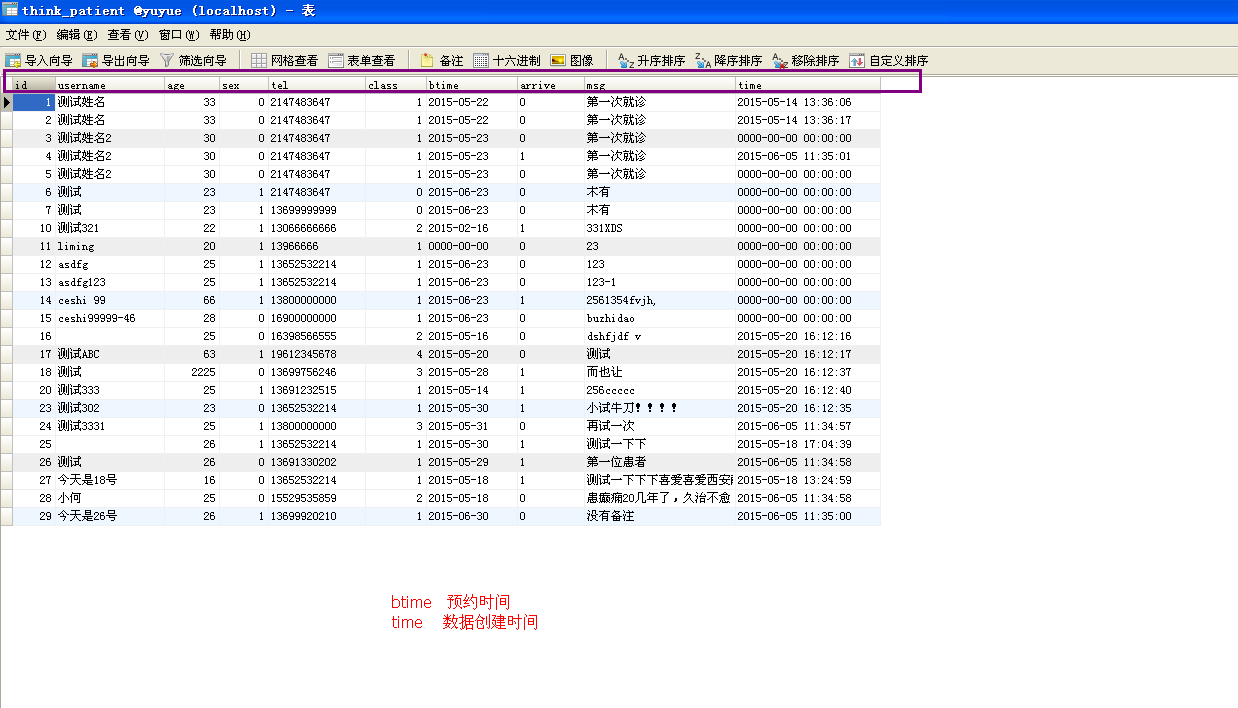The image size is (1238, 708).
Task: Click the btime column header
Action: click(471, 85)
